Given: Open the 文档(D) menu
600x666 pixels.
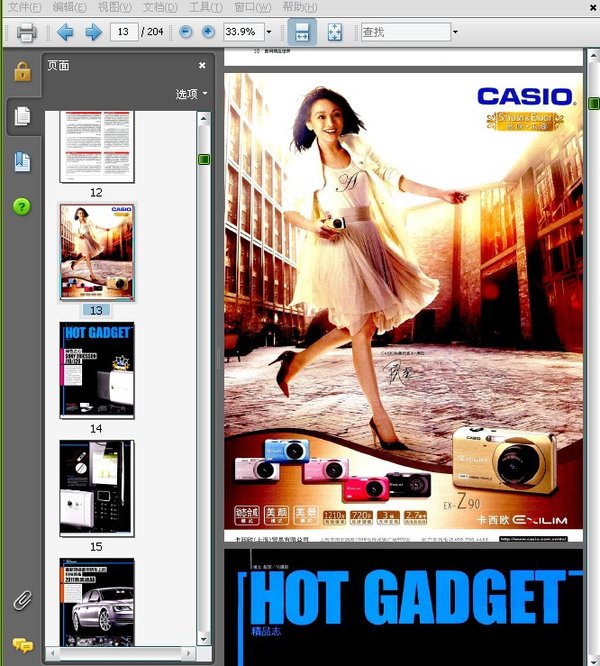Looking at the screenshot, I should (160, 7).
